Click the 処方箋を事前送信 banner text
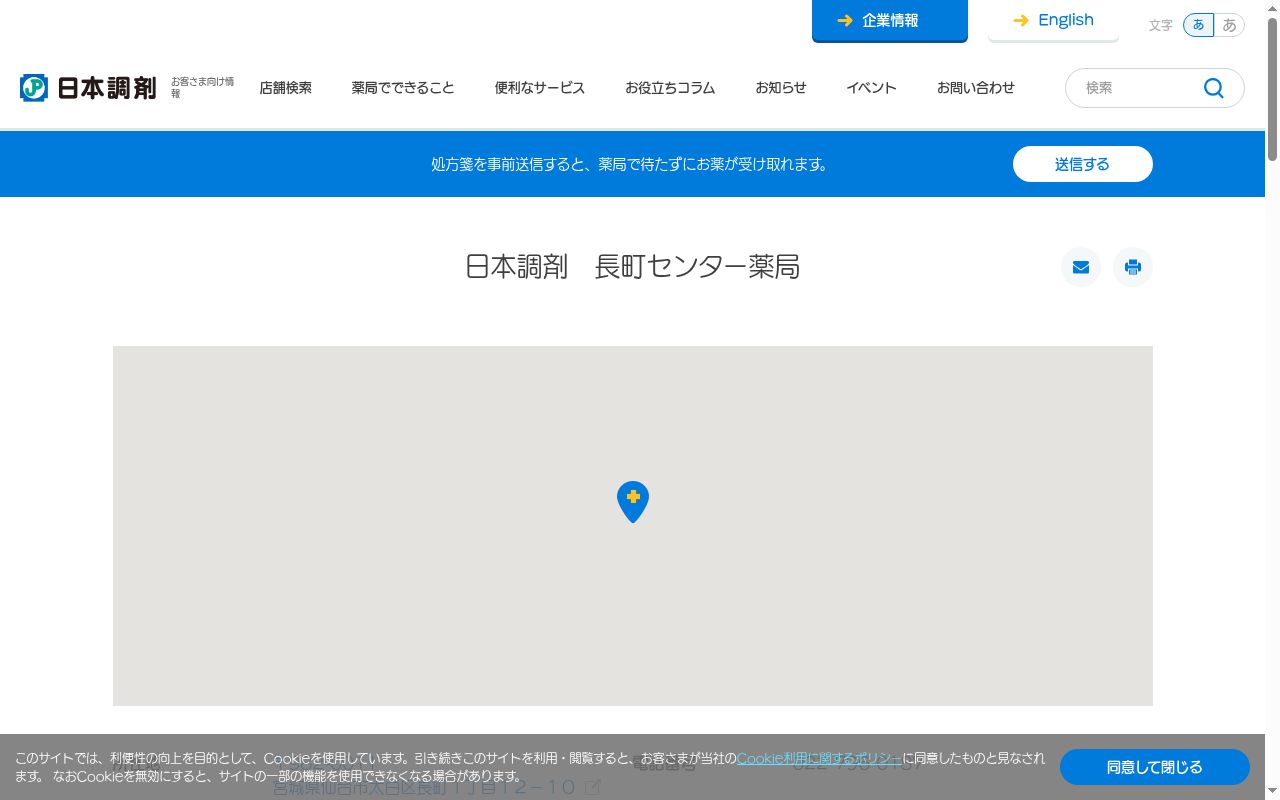The height and width of the screenshot is (800, 1280). pos(632,164)
